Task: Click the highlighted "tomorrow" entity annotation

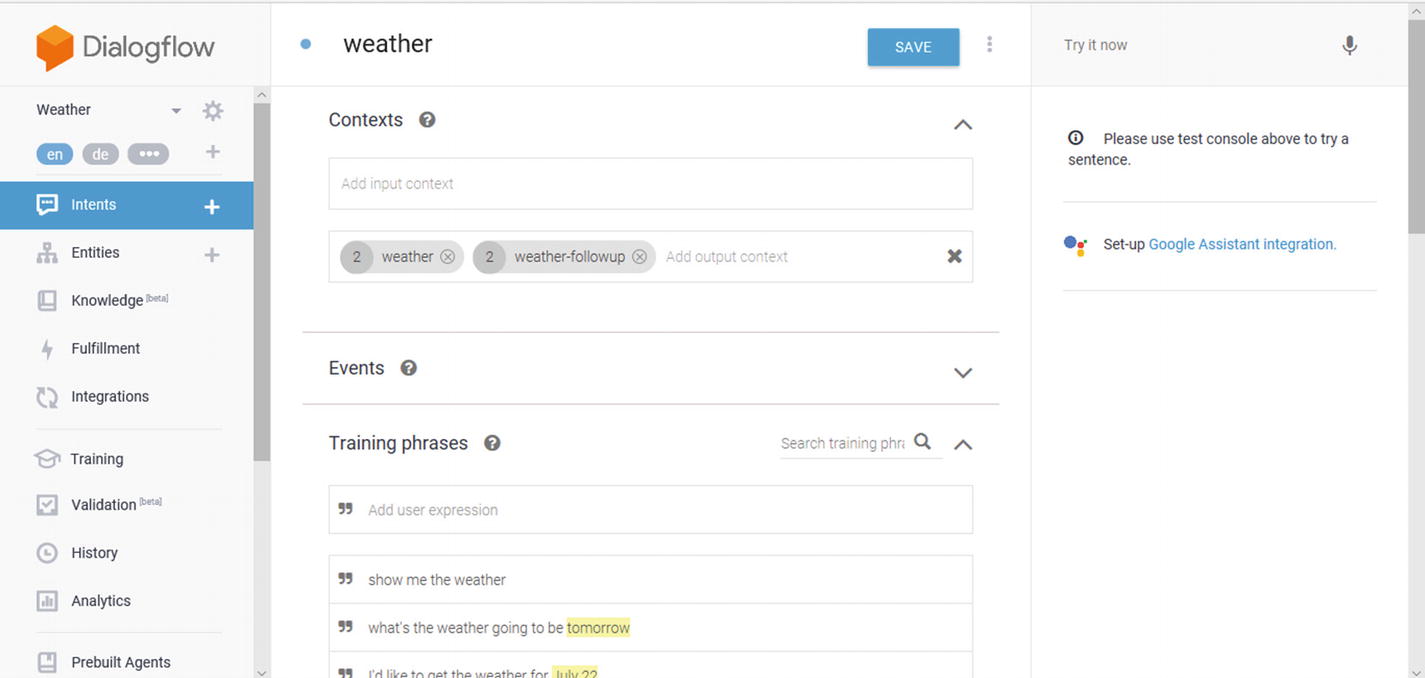Action: [598, 628]
